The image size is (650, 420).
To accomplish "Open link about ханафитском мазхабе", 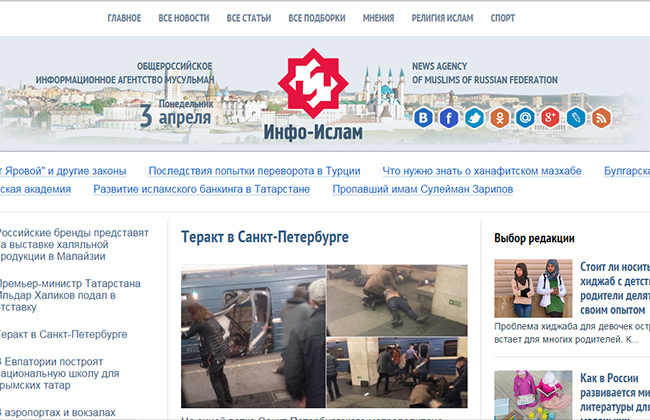I will pos(482,171).
